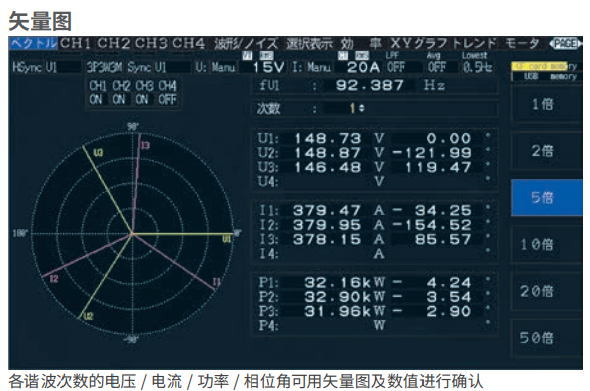Screen dimensions: 590x391
Task: Click U3 phase angle 119.47
Action: (x=438, y=167)
